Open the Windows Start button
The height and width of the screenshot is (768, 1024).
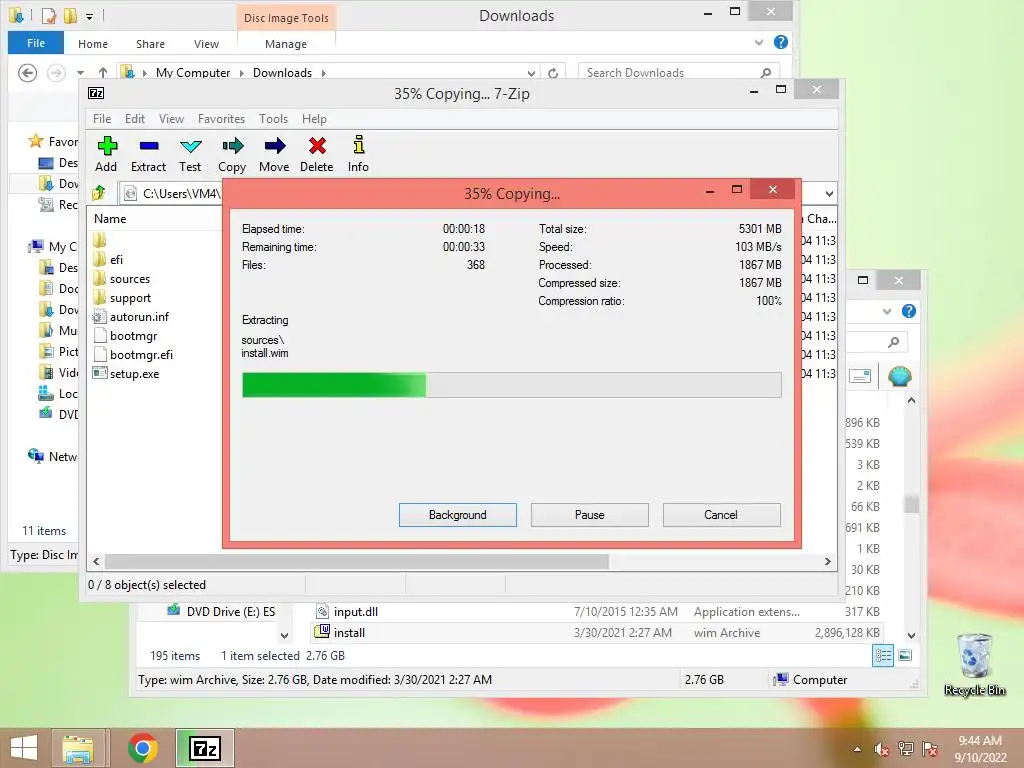pos(24,748)
